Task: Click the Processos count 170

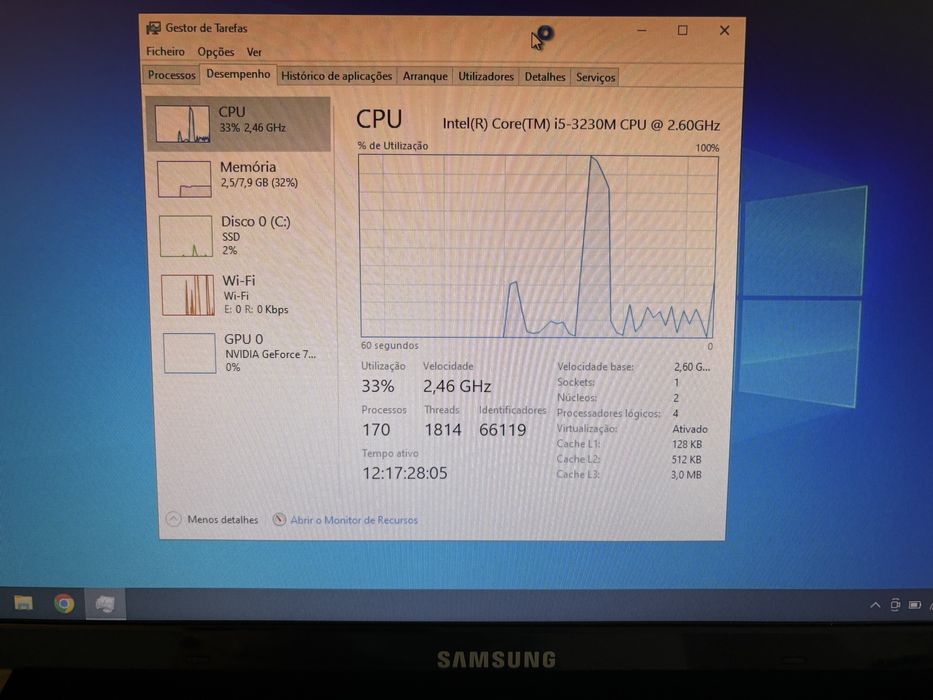Action: [376, 430]
